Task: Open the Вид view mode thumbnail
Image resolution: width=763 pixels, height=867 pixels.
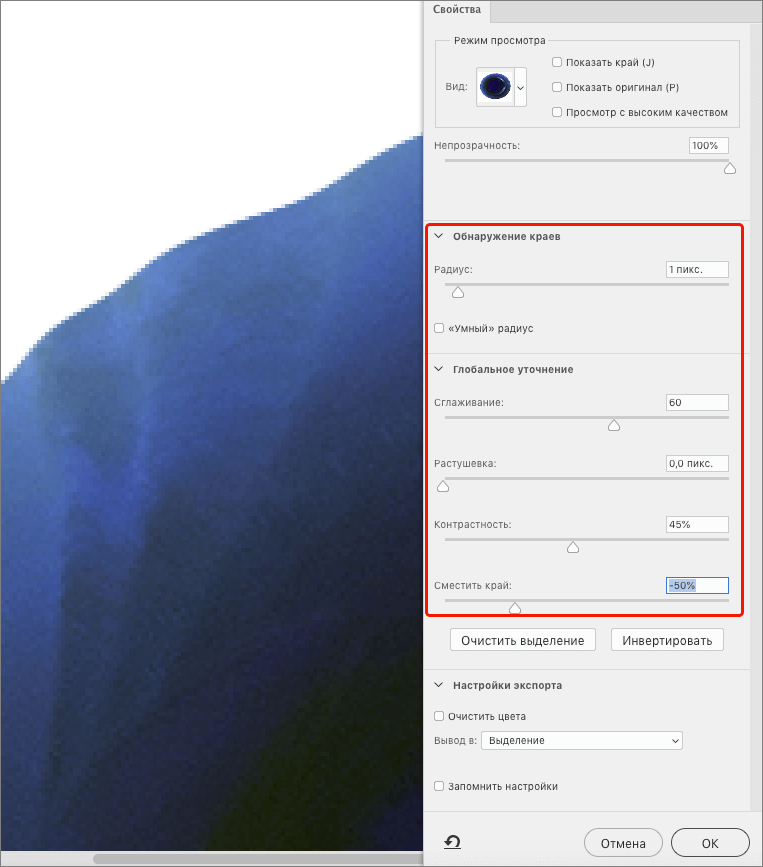Action: pos(495,87)
